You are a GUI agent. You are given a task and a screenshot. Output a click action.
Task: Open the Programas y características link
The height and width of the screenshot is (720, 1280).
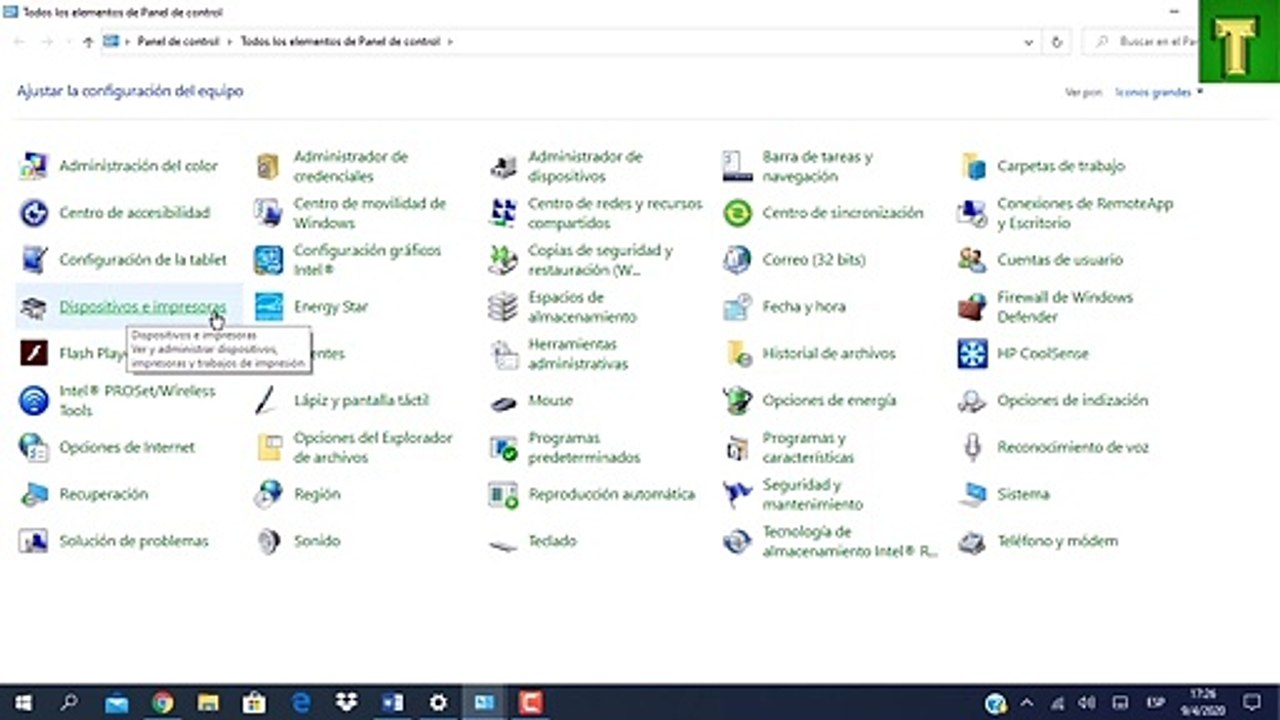coord(808,447)
